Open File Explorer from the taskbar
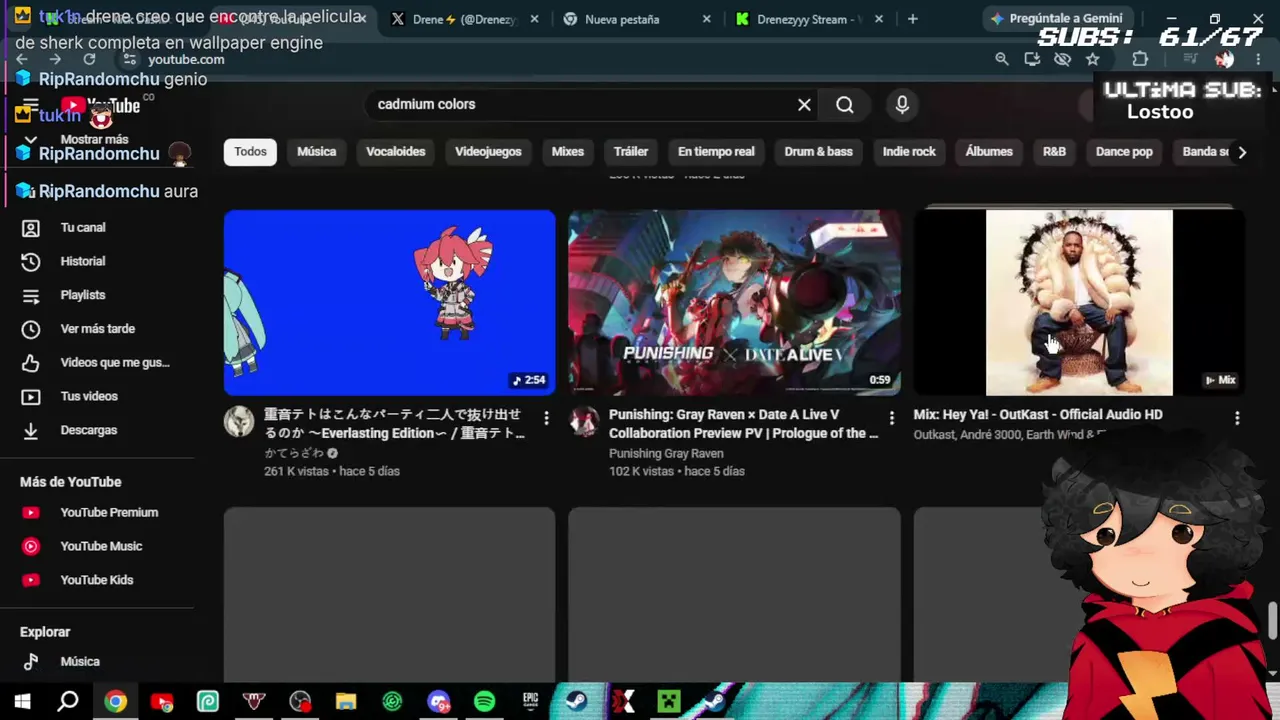Image resolution: width=1280 pixels, height=720 pixels. click(346, 702)
